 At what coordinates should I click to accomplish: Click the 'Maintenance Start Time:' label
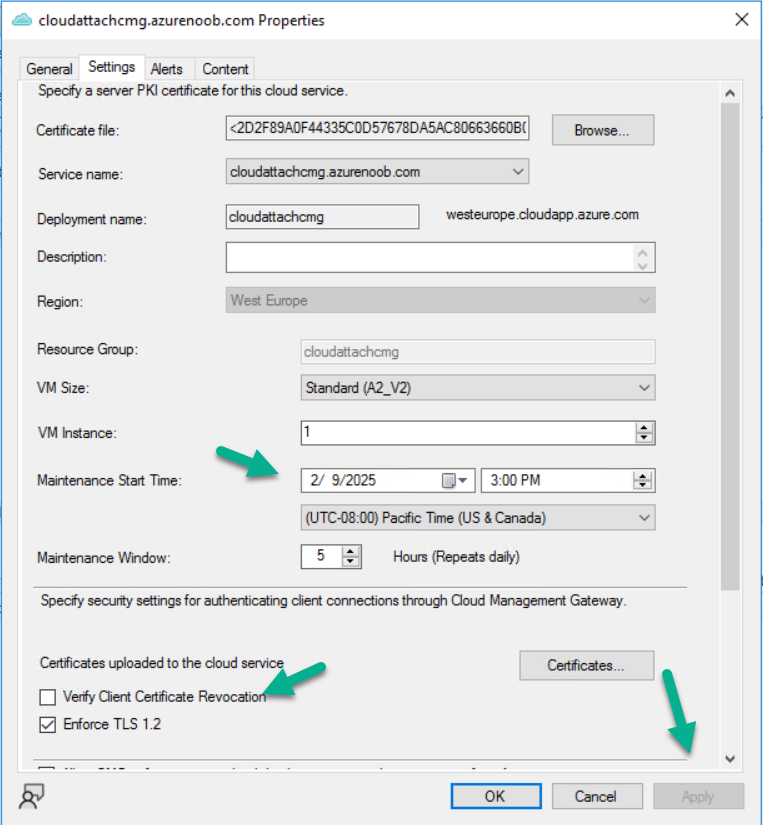point(109,480)
